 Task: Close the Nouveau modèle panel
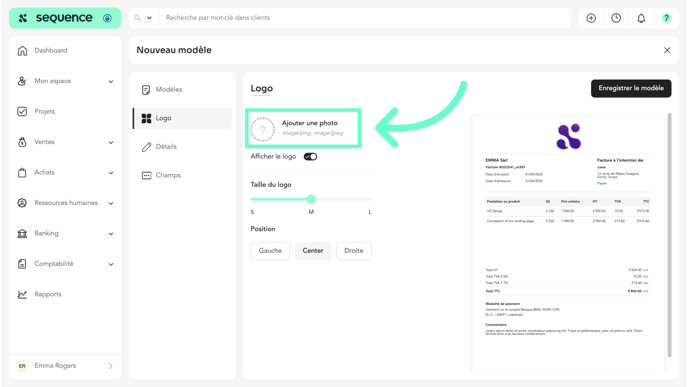pos(667,50)
